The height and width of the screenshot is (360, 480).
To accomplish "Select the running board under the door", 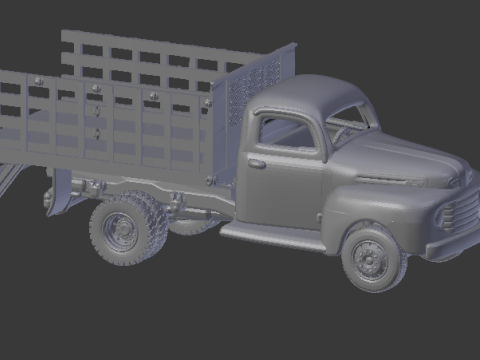I will (273, 235).
